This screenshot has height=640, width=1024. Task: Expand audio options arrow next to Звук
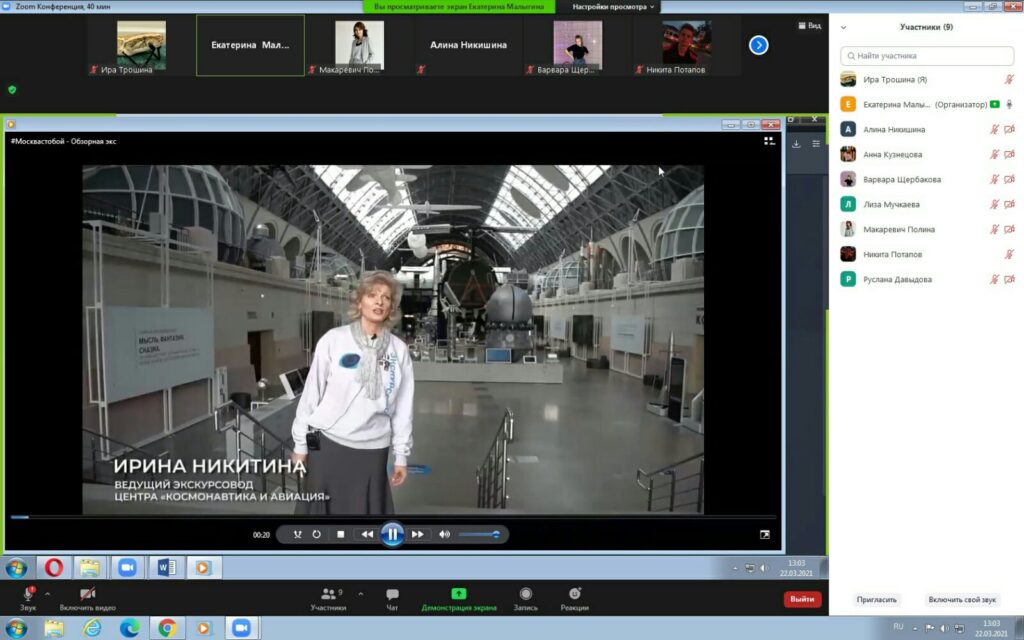pos(47,593)
